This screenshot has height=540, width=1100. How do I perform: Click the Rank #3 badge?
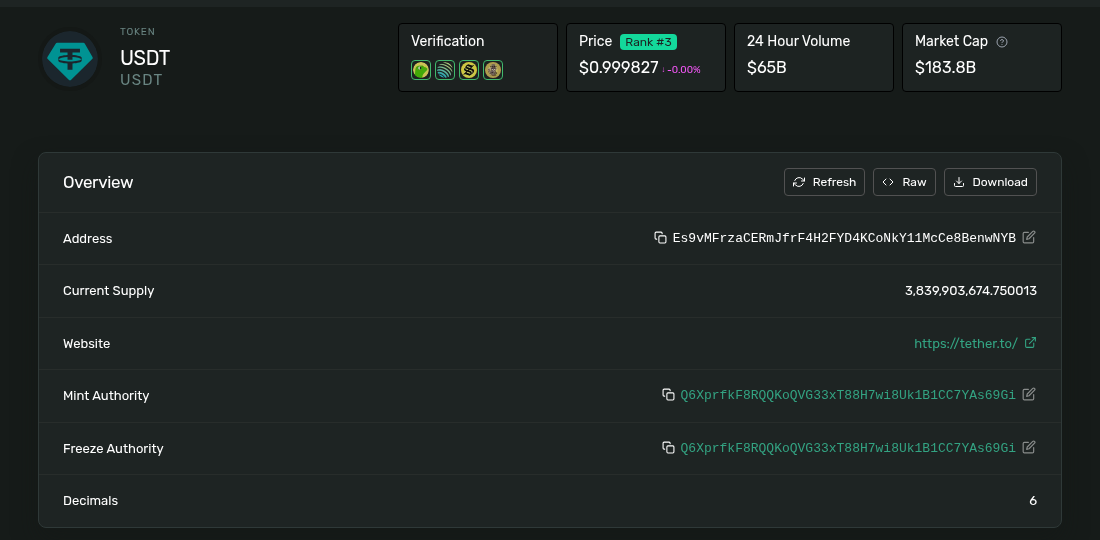[x=648, y=42]
